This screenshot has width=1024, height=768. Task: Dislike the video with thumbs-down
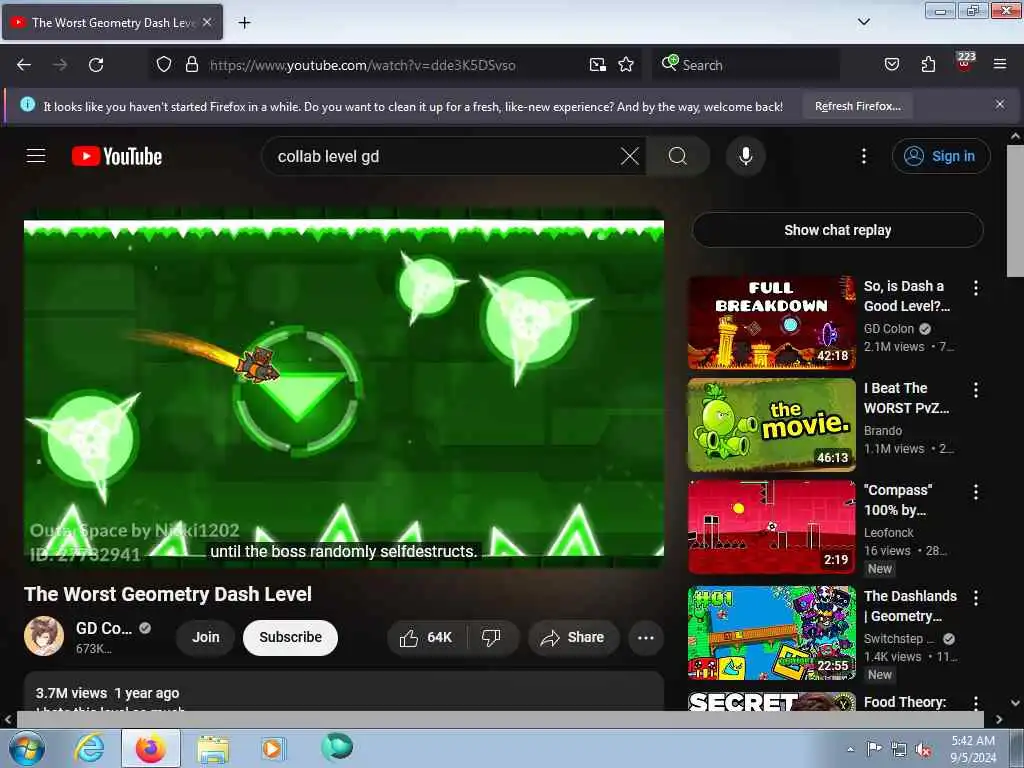[492, 638]
